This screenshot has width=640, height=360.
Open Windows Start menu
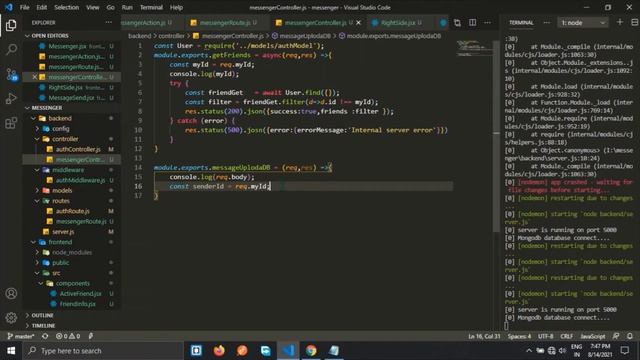pyautogui.click(x=11, y=351)
